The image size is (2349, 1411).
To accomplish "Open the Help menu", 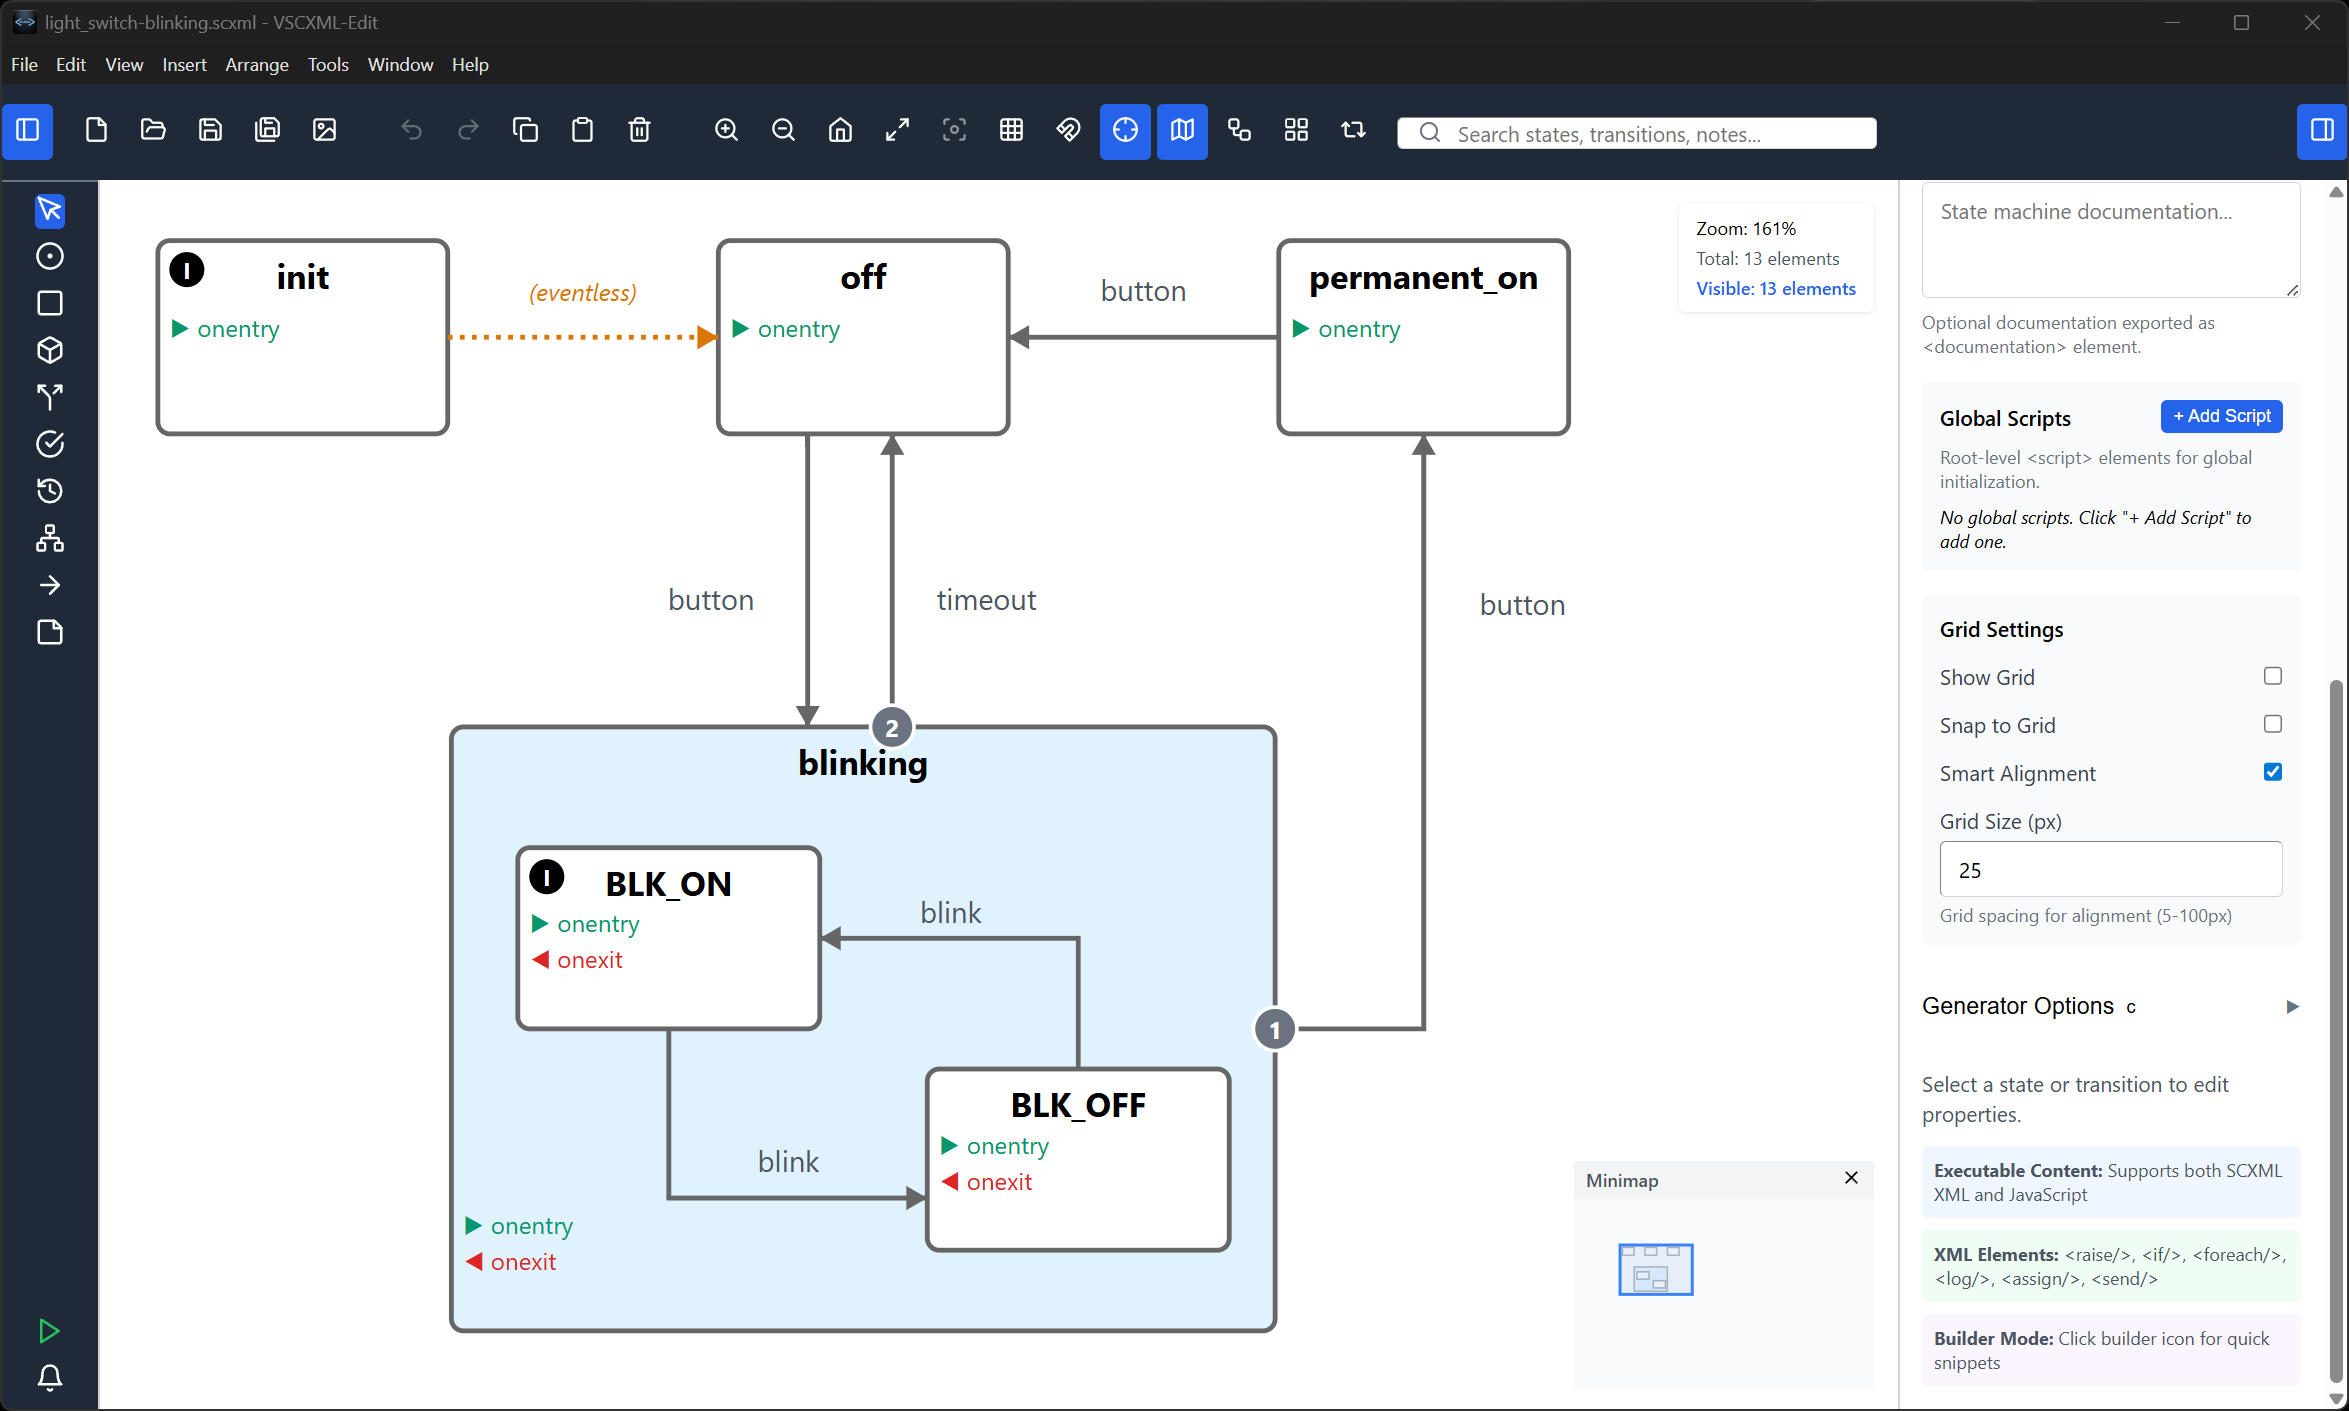I will [470, 65].
